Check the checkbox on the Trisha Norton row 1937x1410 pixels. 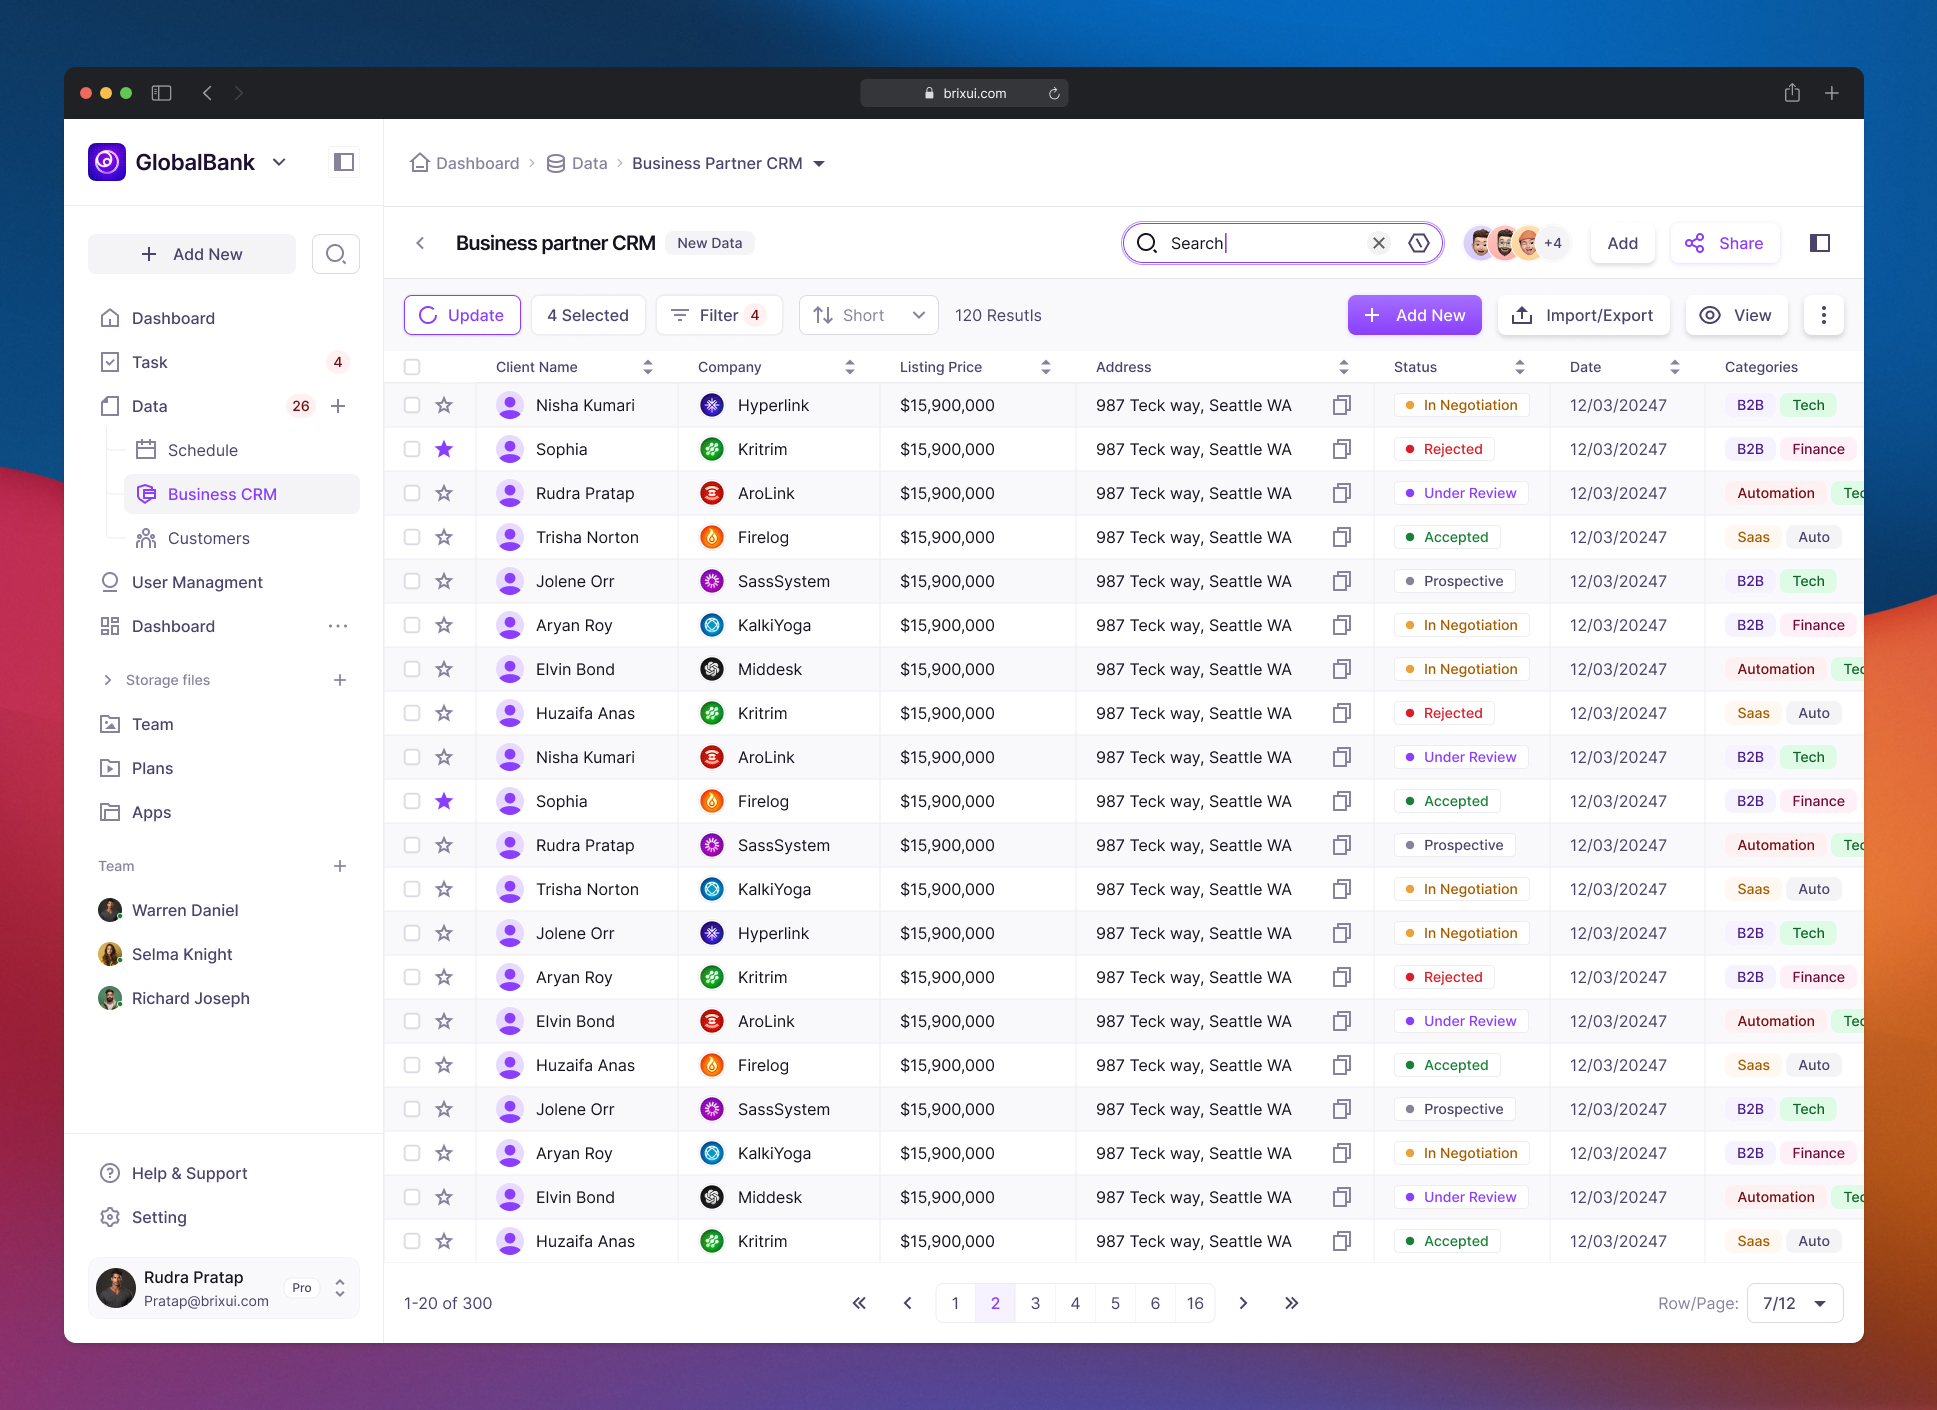(412, 537)
